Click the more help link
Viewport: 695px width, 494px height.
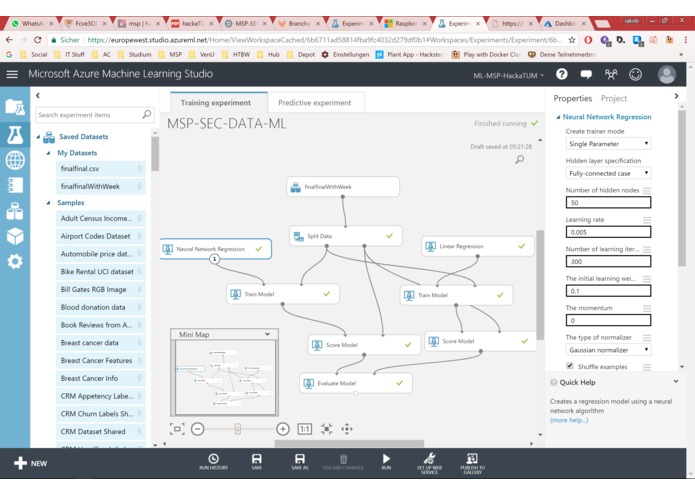[x=569, y=420]
